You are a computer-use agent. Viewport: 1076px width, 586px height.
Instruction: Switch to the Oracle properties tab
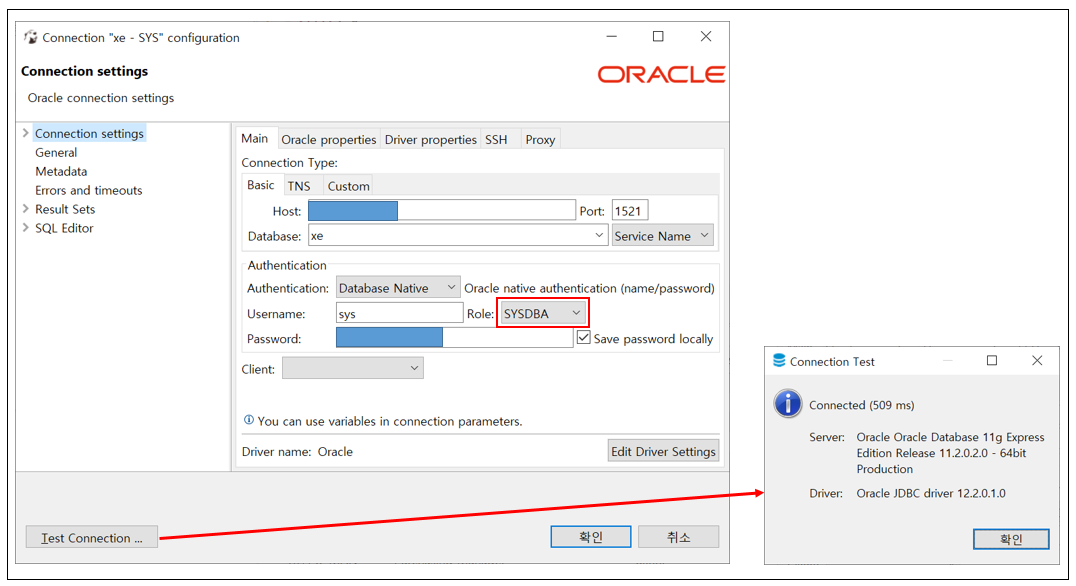329,139
